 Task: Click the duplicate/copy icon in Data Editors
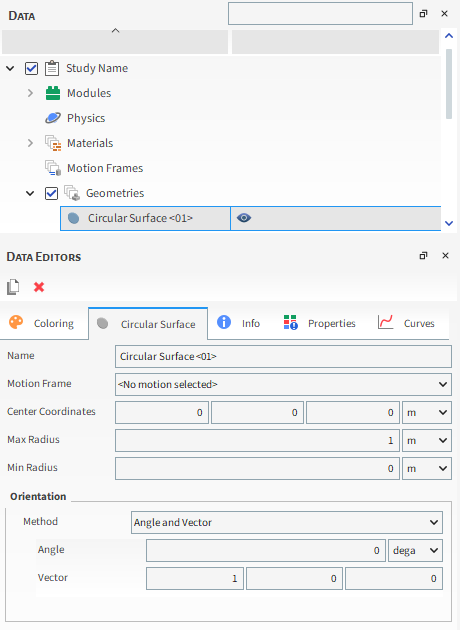click(x=13, y=287)
